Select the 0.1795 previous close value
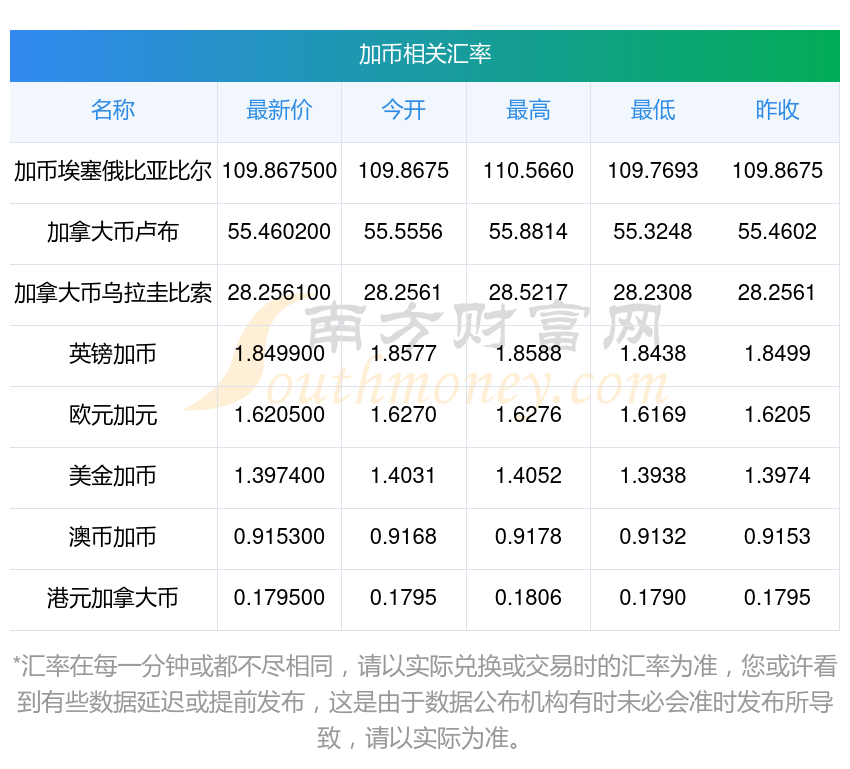The image size is (850, 769). (777, 598)
